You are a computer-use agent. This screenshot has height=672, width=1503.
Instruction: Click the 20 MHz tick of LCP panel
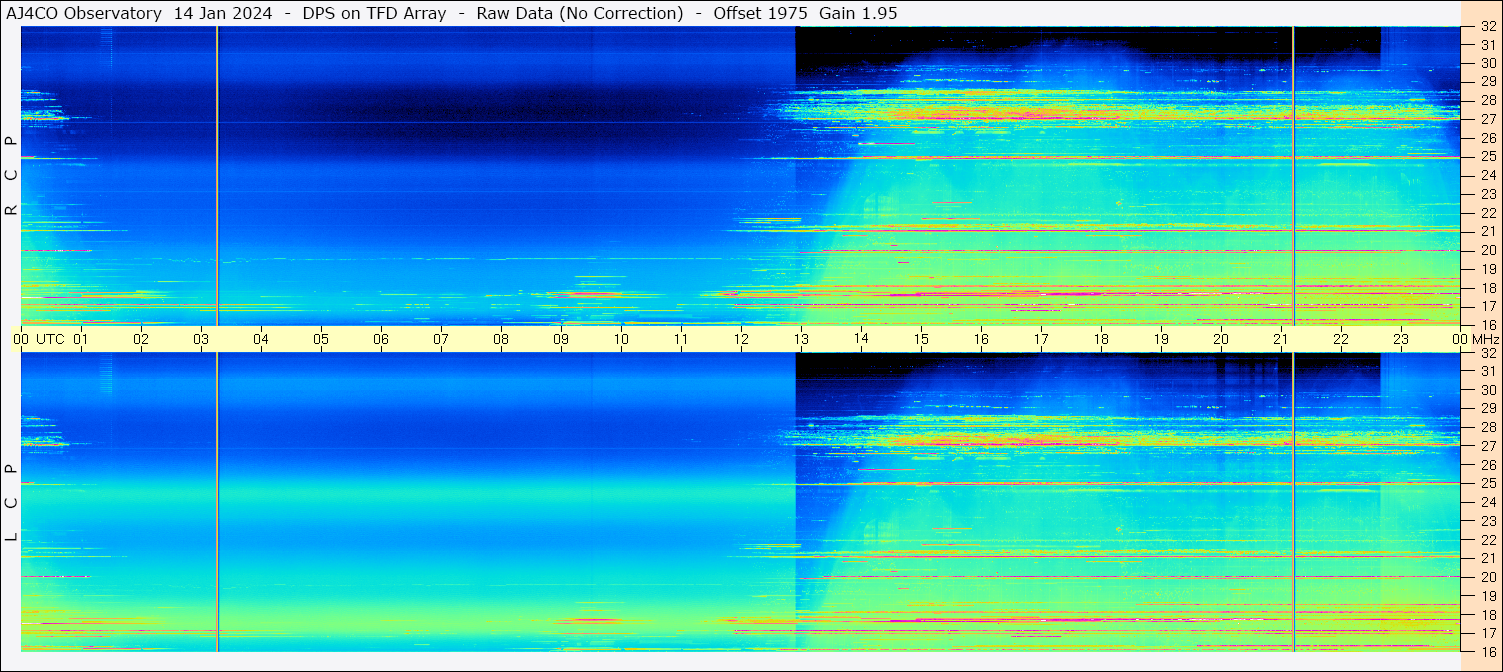[x=1487, y=577]
